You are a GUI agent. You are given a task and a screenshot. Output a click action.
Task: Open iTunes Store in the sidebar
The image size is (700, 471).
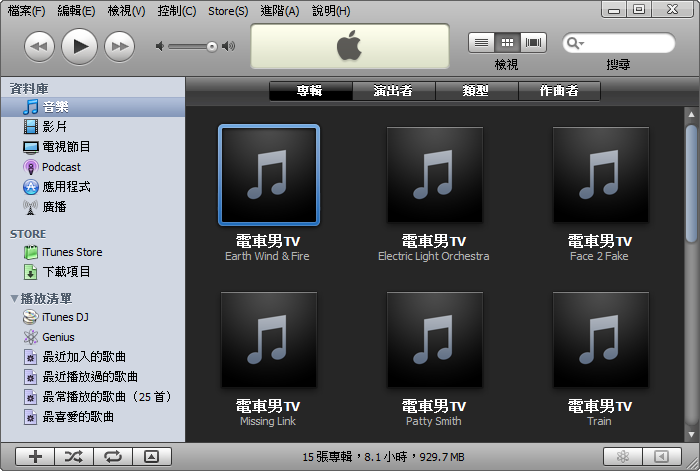(93, 252)
